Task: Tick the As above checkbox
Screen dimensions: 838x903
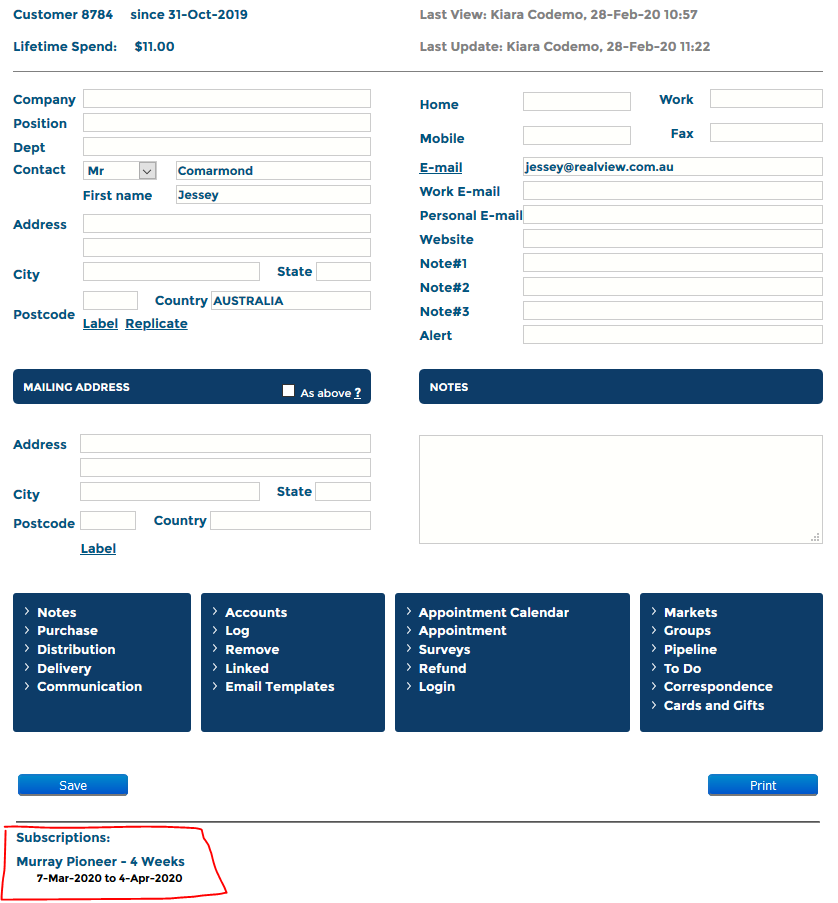Action: point(289,391)
